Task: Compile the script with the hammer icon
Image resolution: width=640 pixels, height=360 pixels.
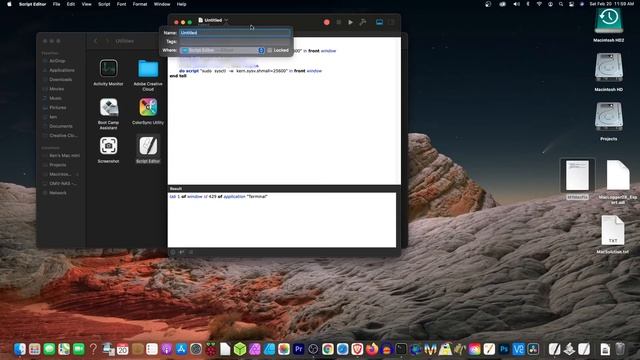Action: pyautogui.click(x=362, y=22)
